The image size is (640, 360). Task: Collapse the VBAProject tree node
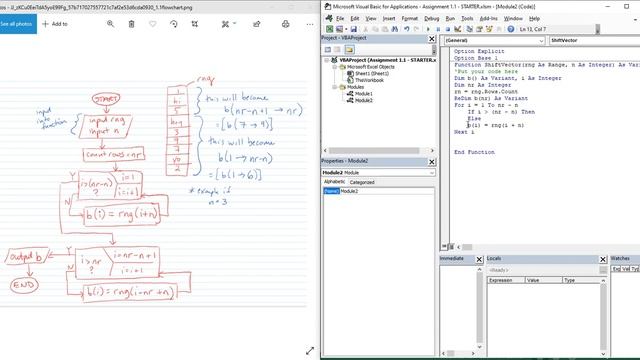[x=327, y=60]
